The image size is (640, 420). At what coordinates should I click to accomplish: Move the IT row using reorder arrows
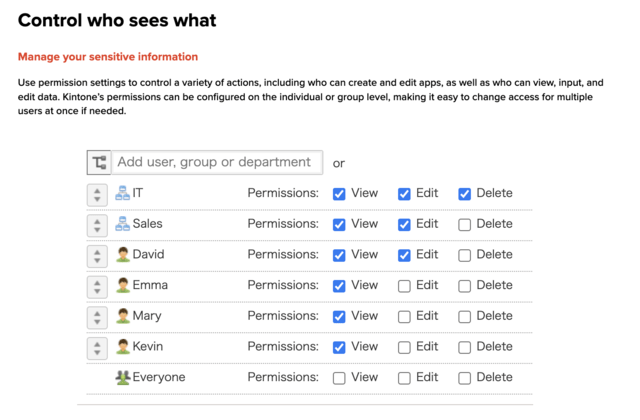pyautogui.click(x=97, y=195)
